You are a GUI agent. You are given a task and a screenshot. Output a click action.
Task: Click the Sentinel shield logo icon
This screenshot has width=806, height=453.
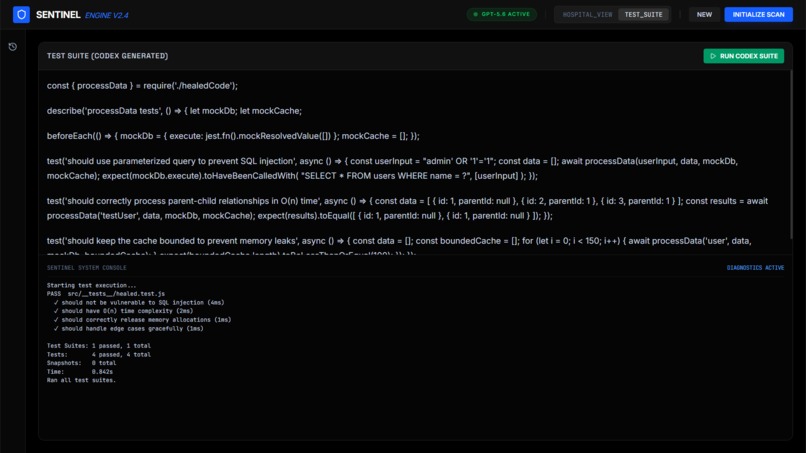pos(21,14)
